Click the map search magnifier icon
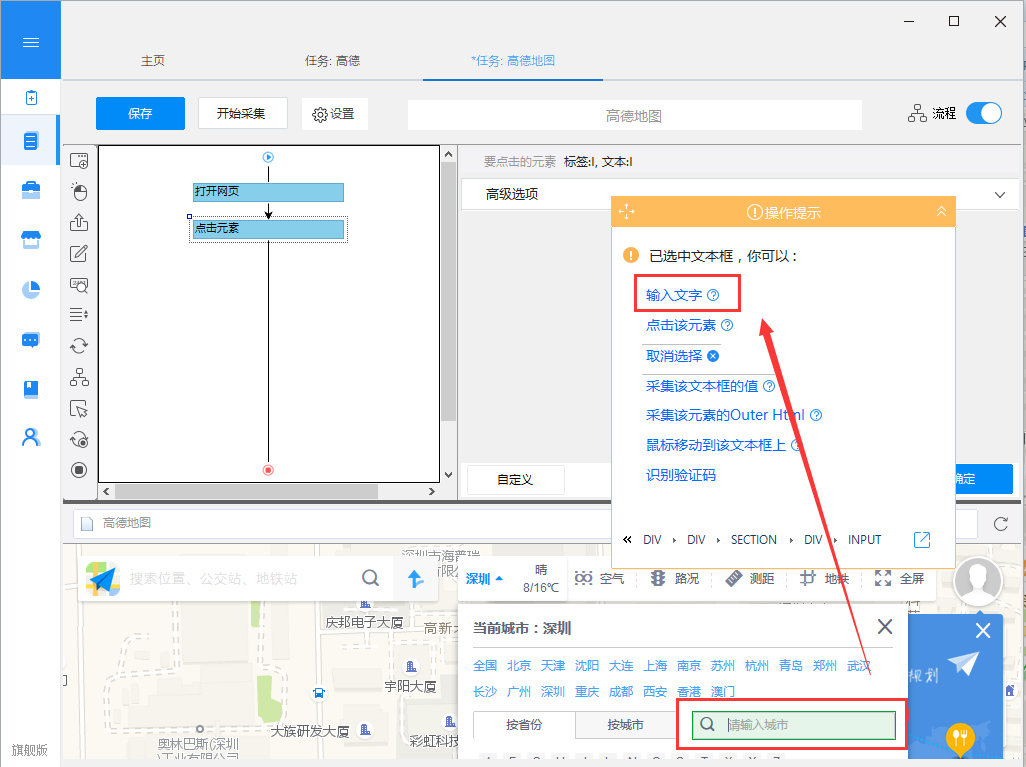 point(370,578)
